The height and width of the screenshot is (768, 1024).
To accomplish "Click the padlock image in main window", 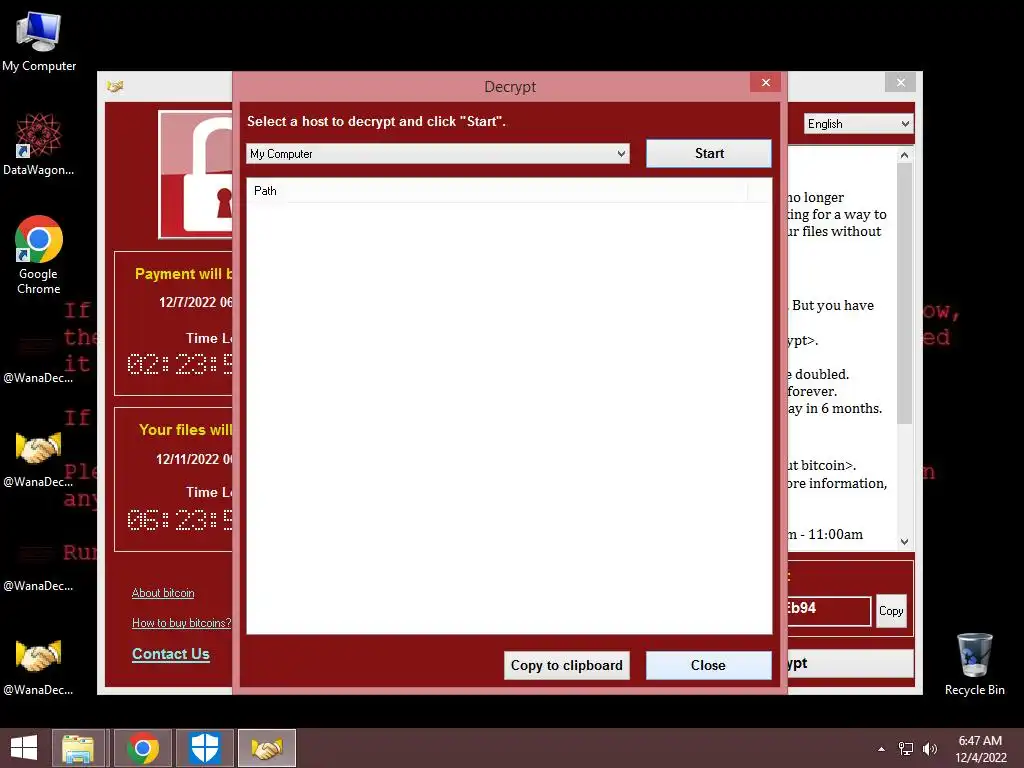I will click(x=196, y=174).
